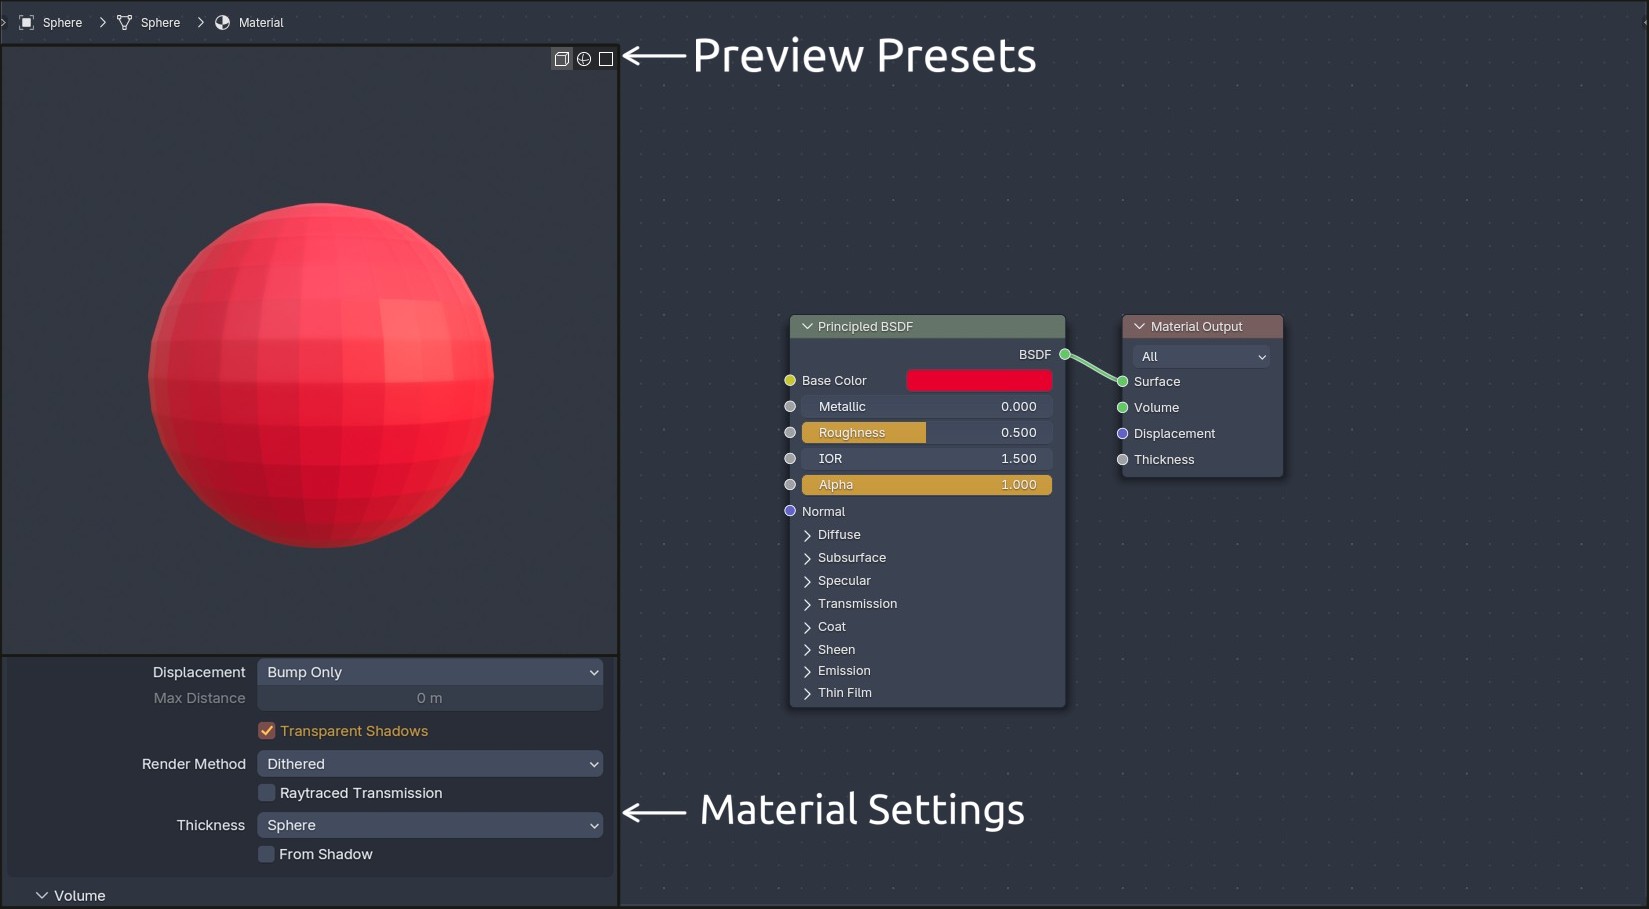Screen dimensions: 1649x909
Task: Select the flat plane preview preset icon
Action: pyautogui.click(x=606, y=59)
